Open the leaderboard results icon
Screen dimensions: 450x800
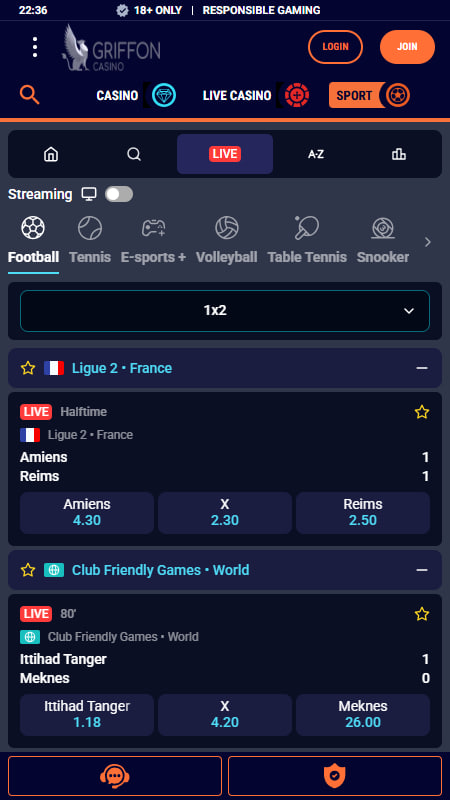pos(398,154)
